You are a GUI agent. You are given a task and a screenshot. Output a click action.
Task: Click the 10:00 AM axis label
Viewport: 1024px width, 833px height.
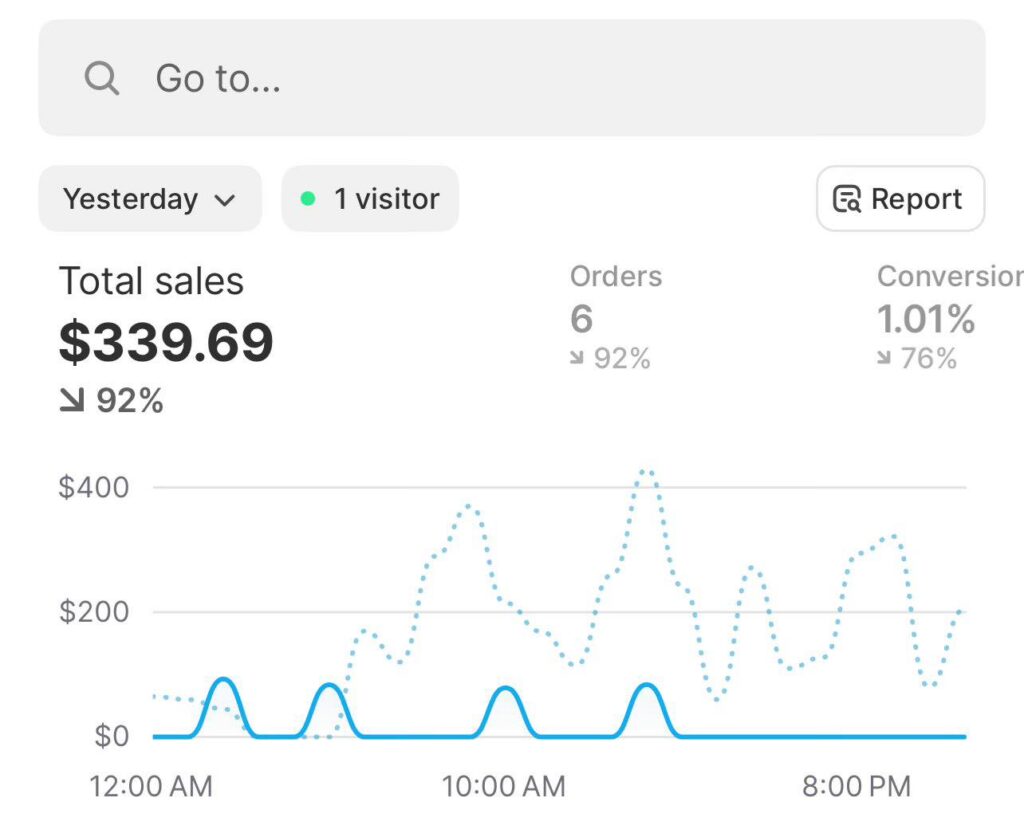coord(504,786)
